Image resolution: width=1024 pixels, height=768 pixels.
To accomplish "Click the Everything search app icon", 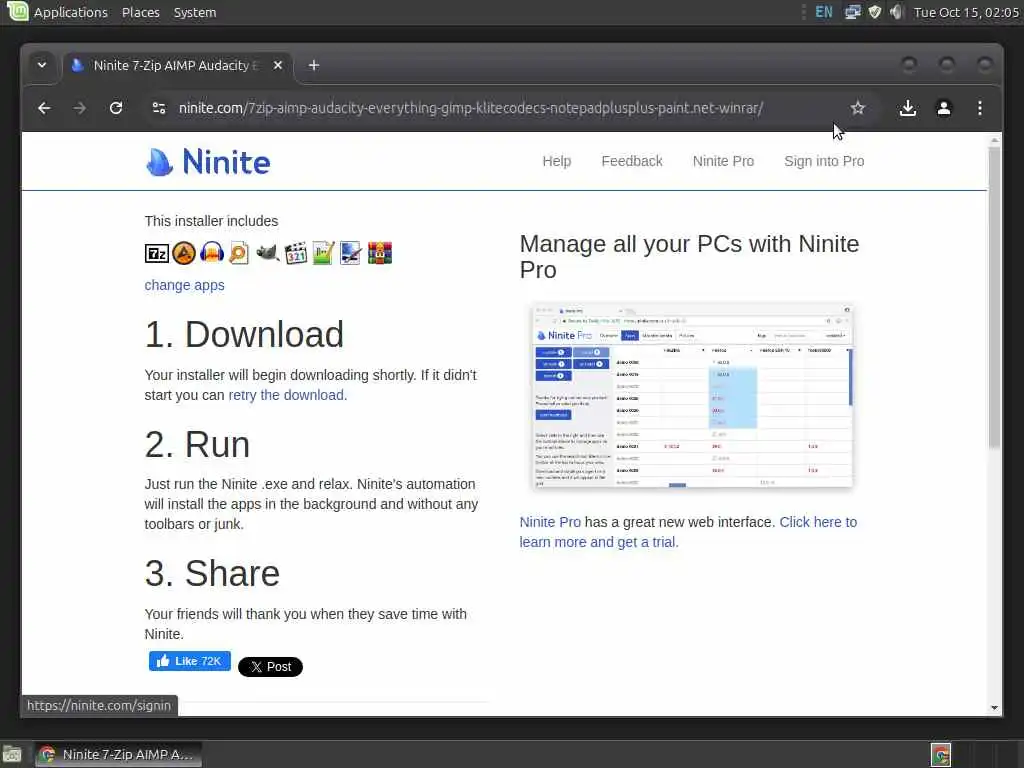I will [239, 253].
